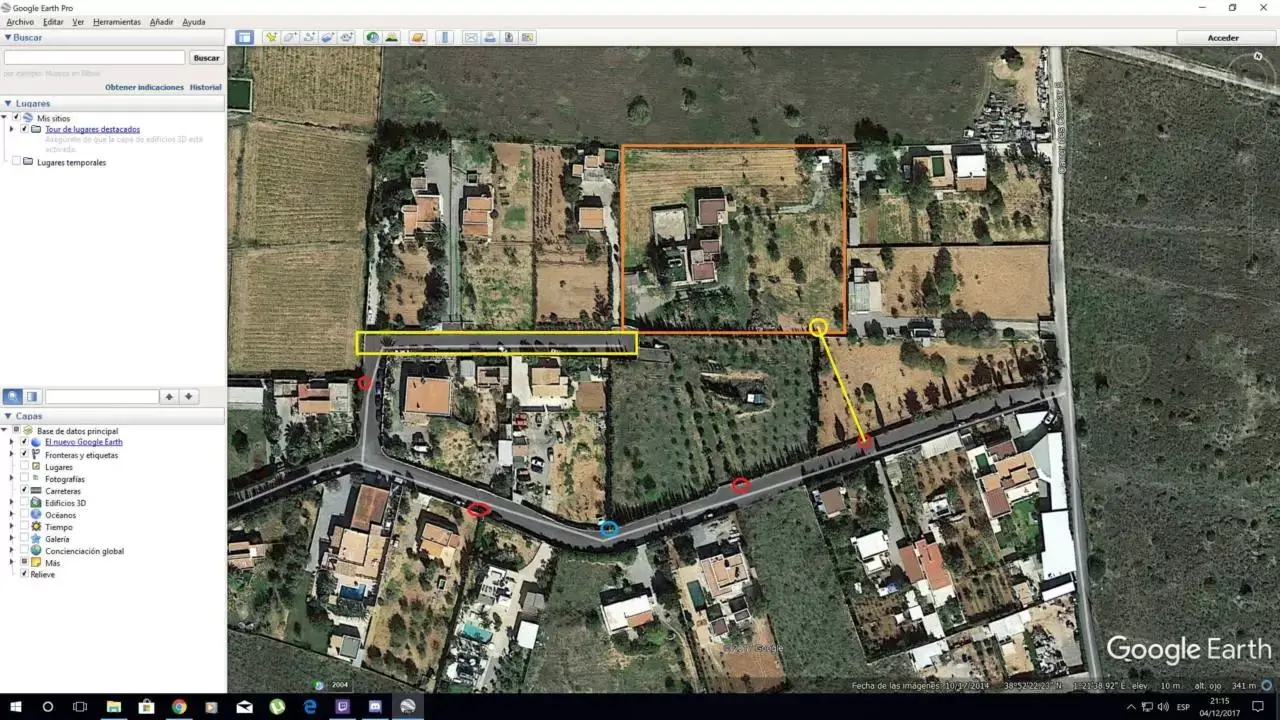1280x720 pixels.
Task: Open the Añadir menu
Action: pos(161,22)
